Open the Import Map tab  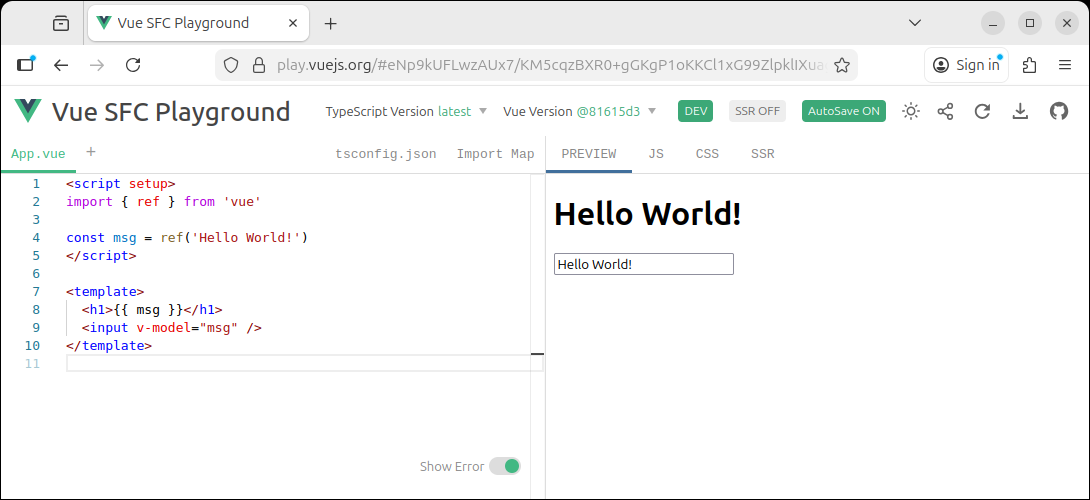[496, 154]
